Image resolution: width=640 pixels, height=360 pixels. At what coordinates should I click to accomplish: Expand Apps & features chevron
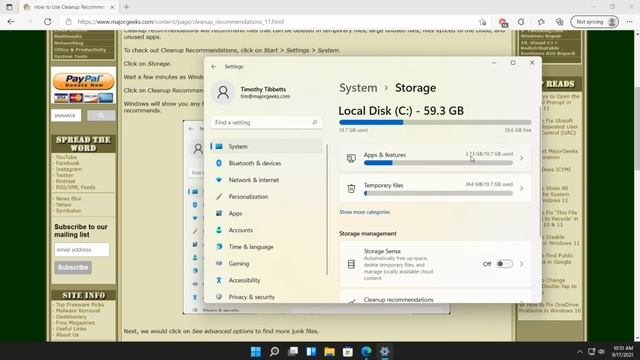click(x=522, y=158)
